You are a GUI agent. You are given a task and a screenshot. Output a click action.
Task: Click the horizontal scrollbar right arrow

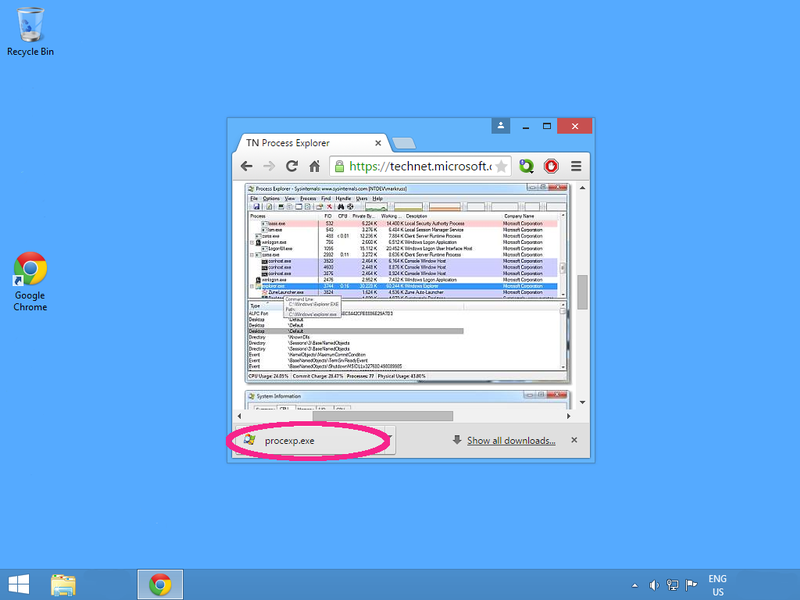point(568,416)
